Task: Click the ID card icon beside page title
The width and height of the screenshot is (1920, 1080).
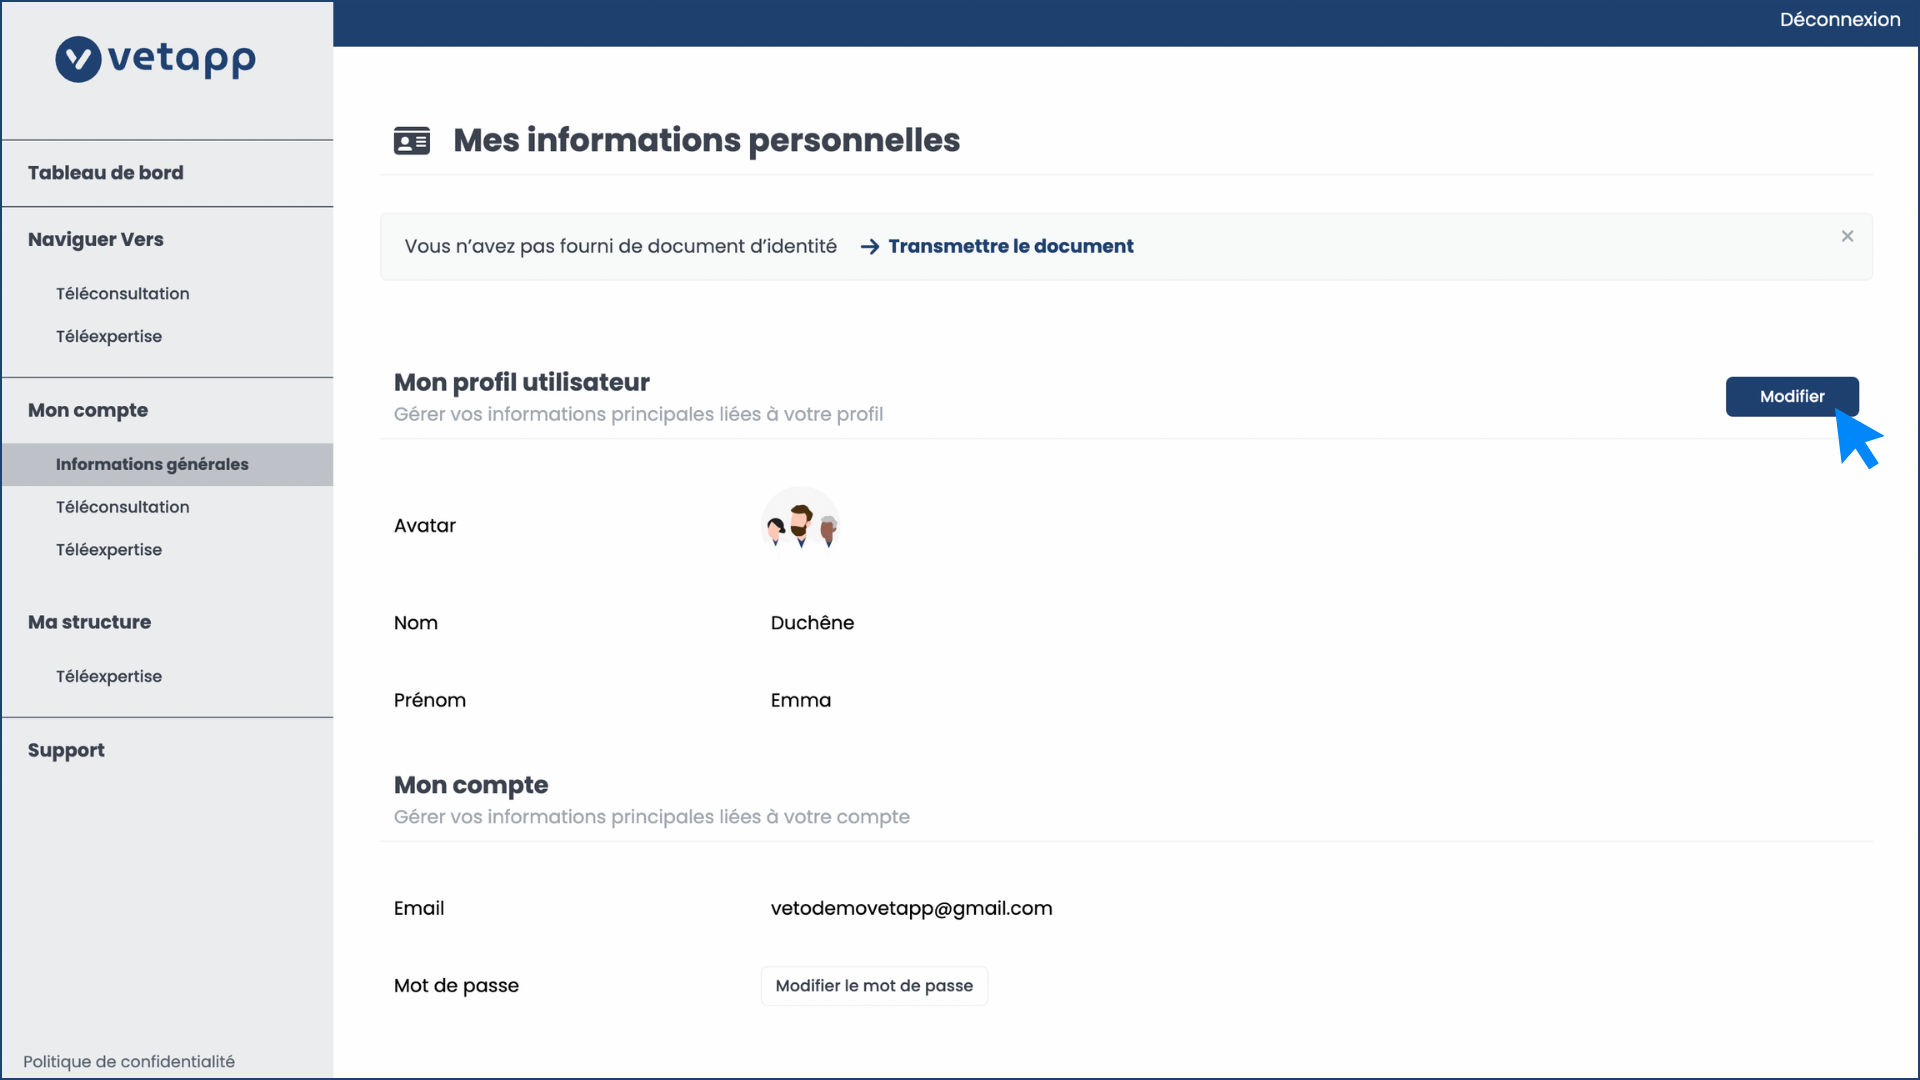Action: (x=412, y=141)
